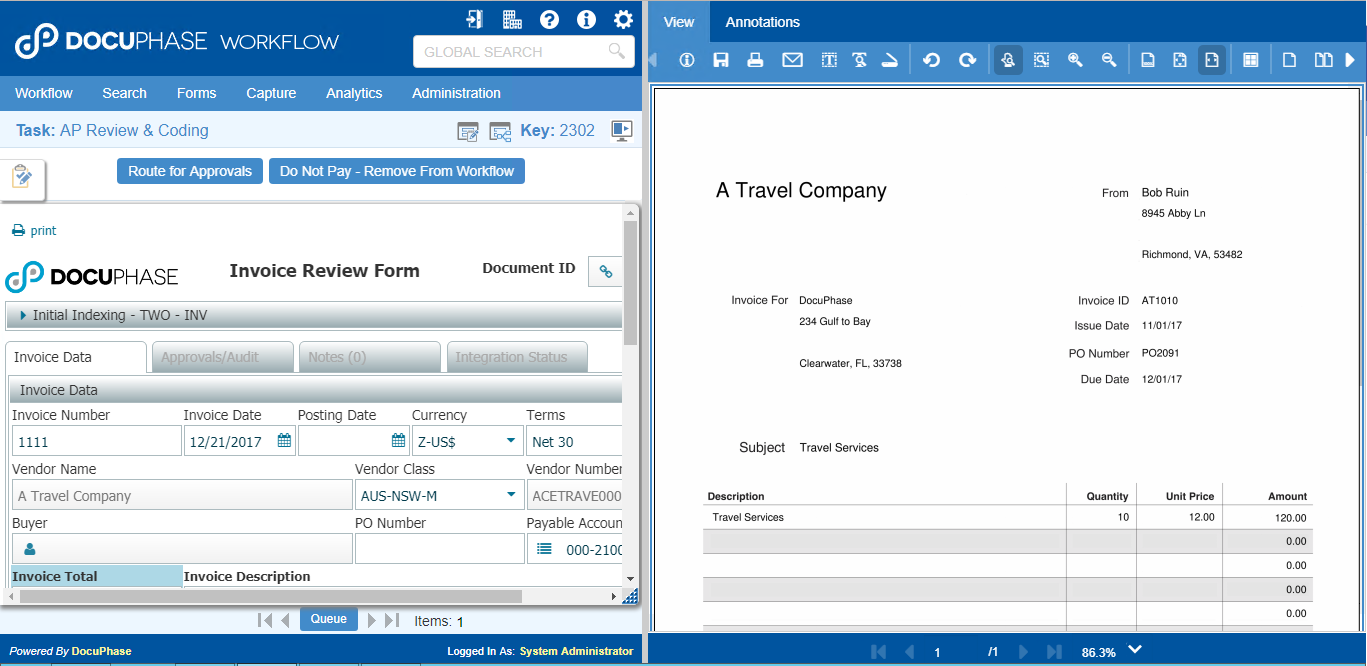Open the Integration Status tab

(516, 357)
